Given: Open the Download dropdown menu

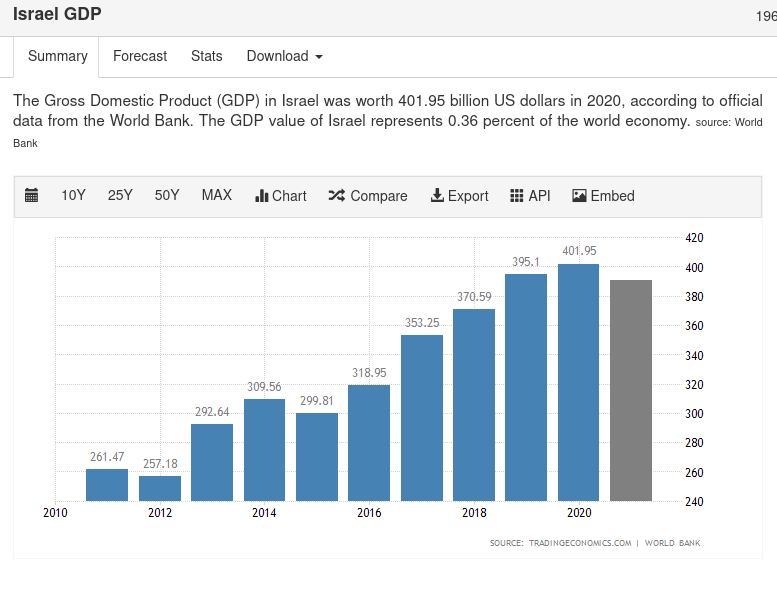Looking at the screenshot, I should tap(284, 56).
